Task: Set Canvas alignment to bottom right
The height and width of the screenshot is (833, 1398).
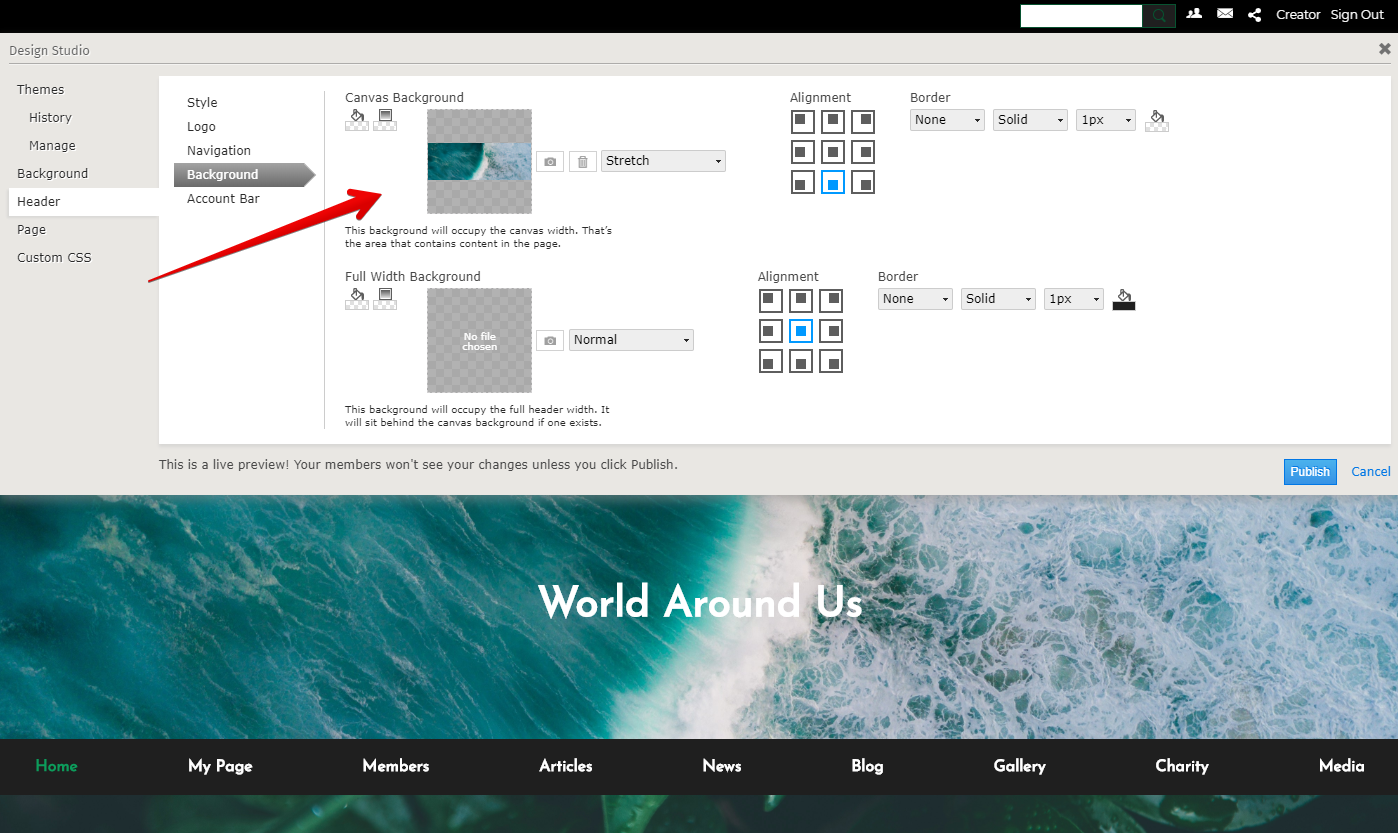Action: [x=863, y=182]
